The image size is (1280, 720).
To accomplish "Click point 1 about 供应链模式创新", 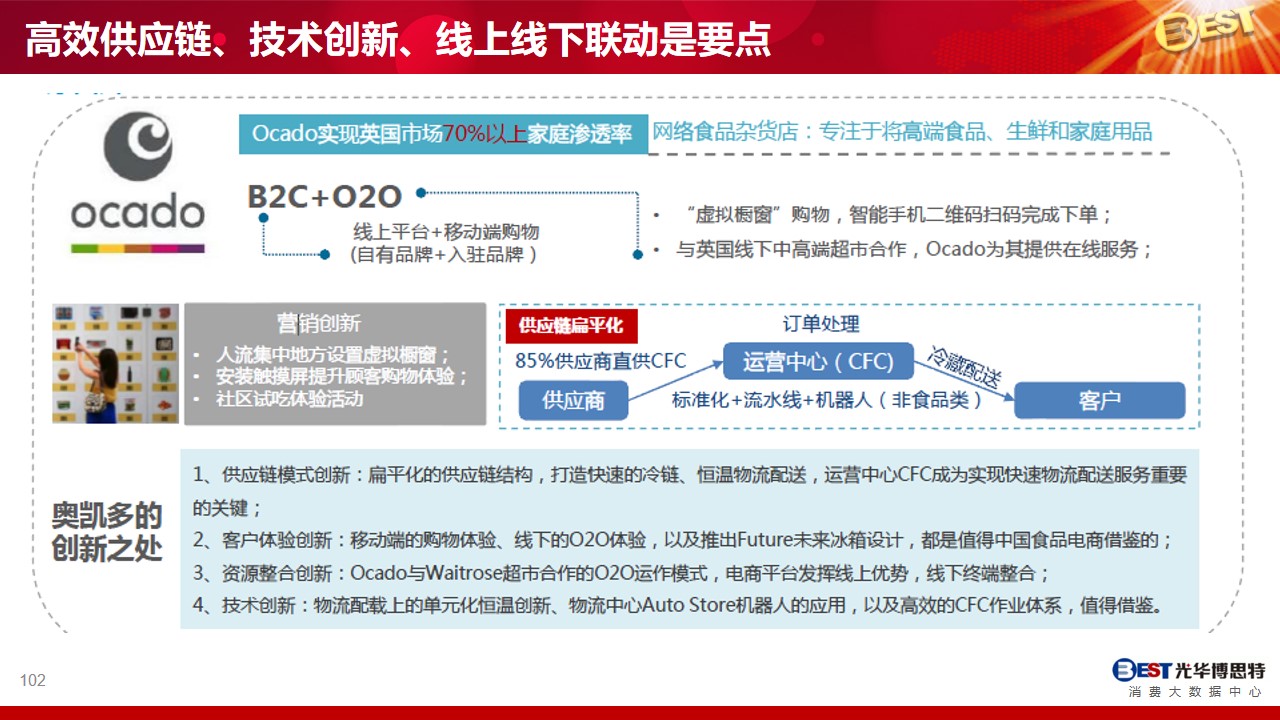I will pos(690,491).
